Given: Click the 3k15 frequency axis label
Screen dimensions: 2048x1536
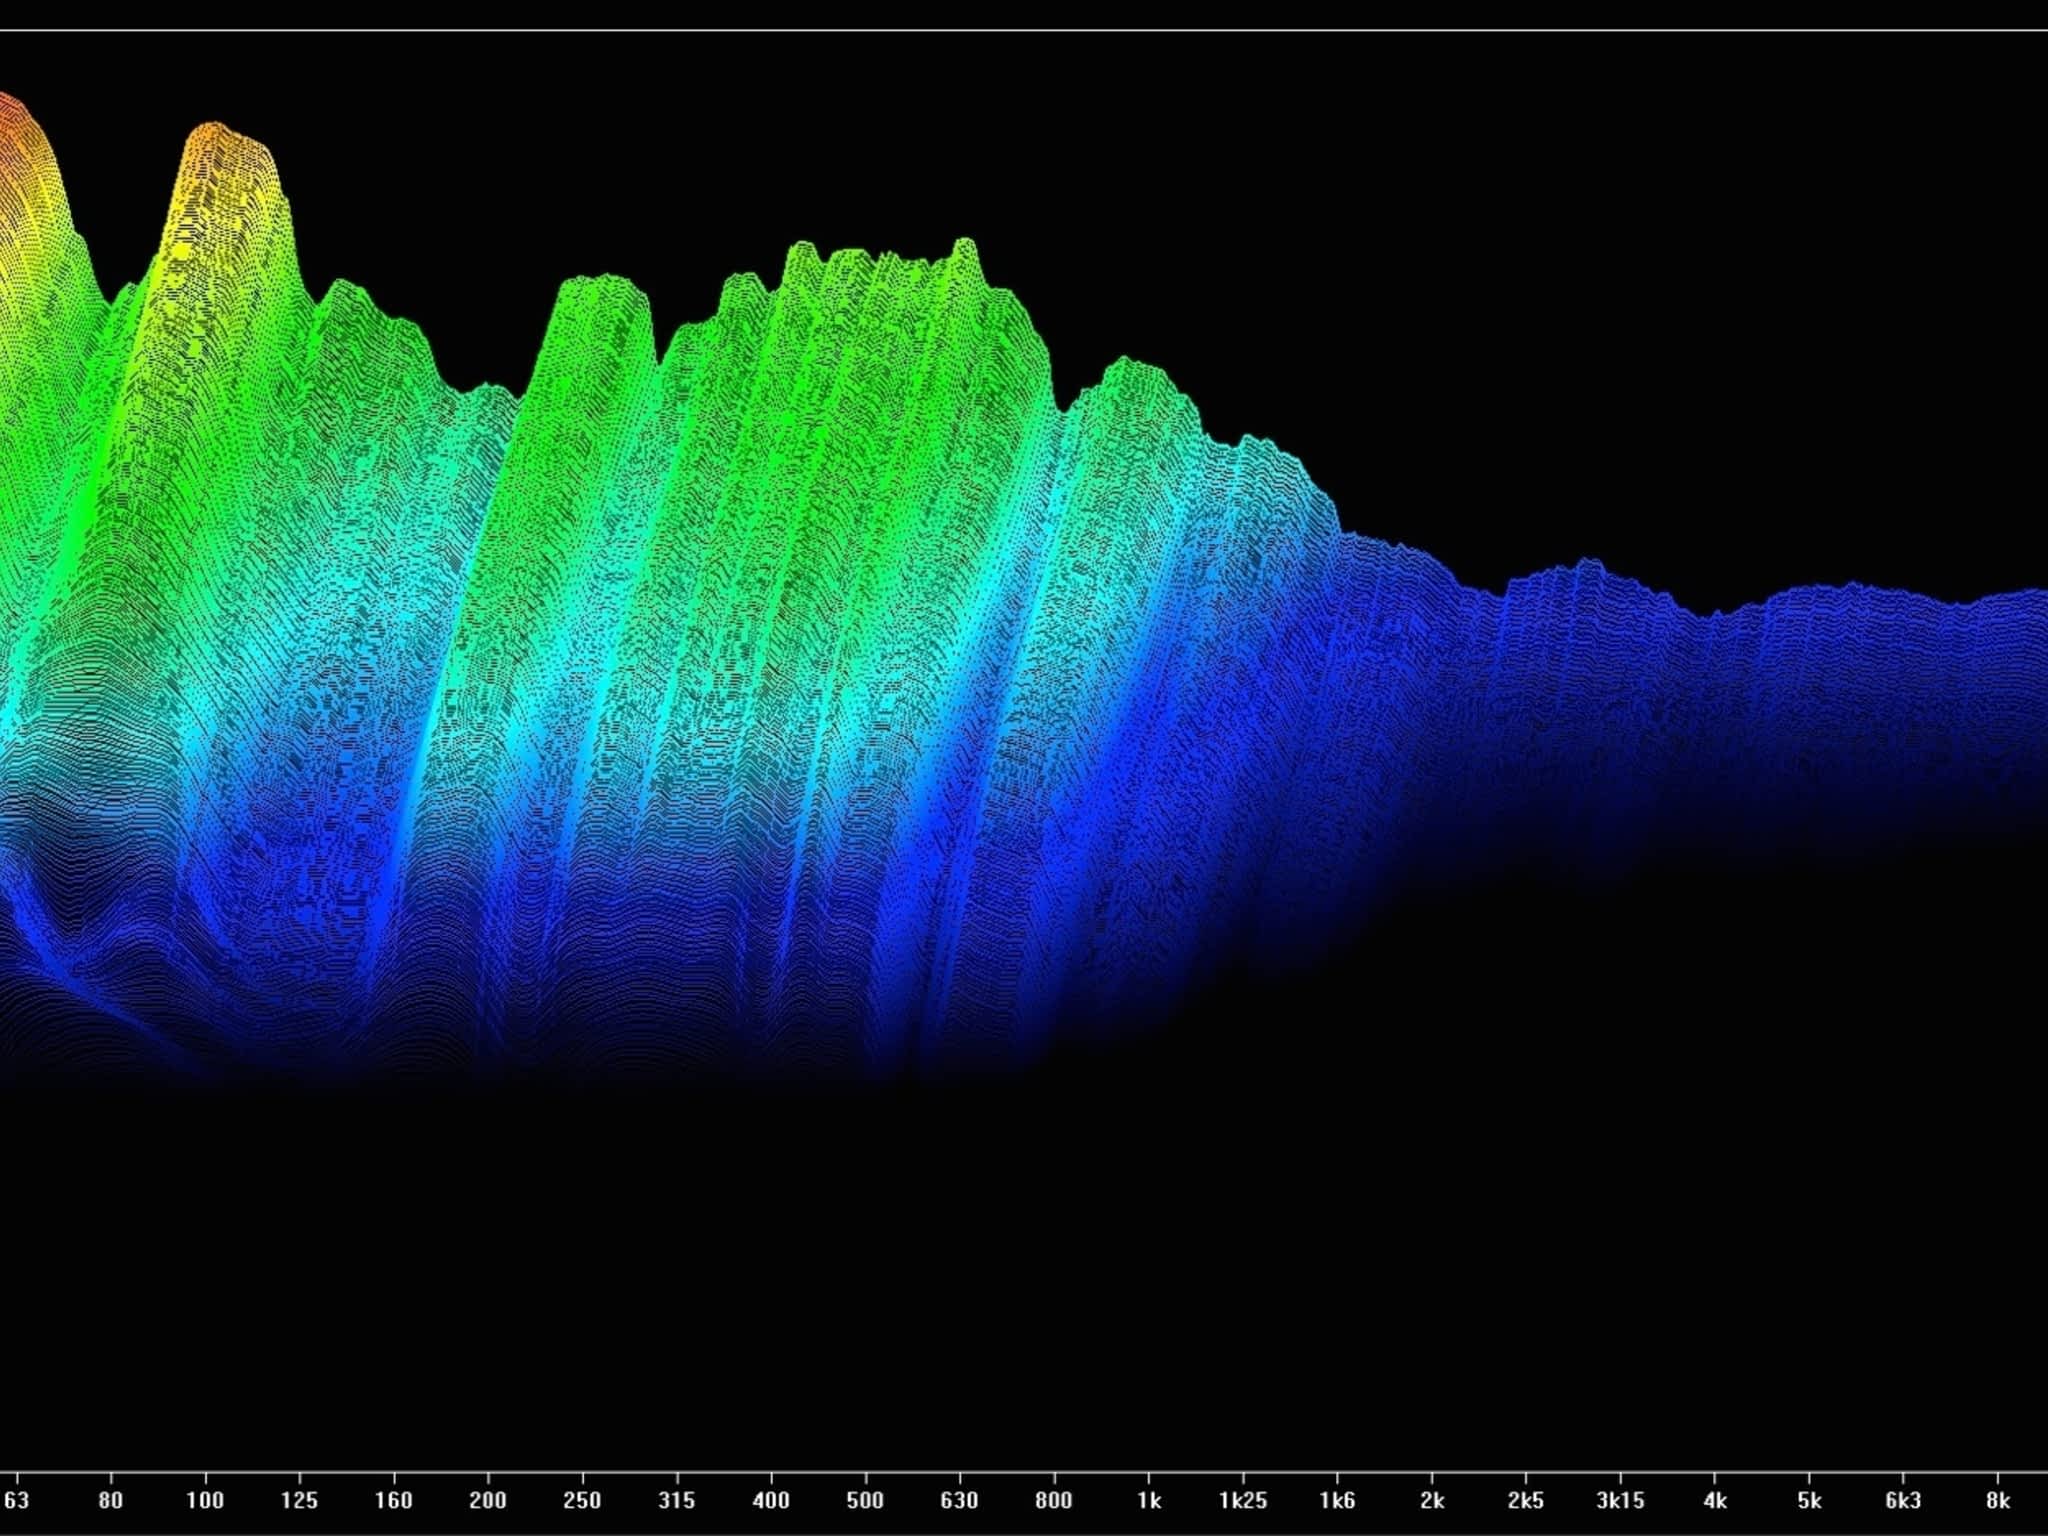Looking at the screenshot, I should (1620, 1501).
